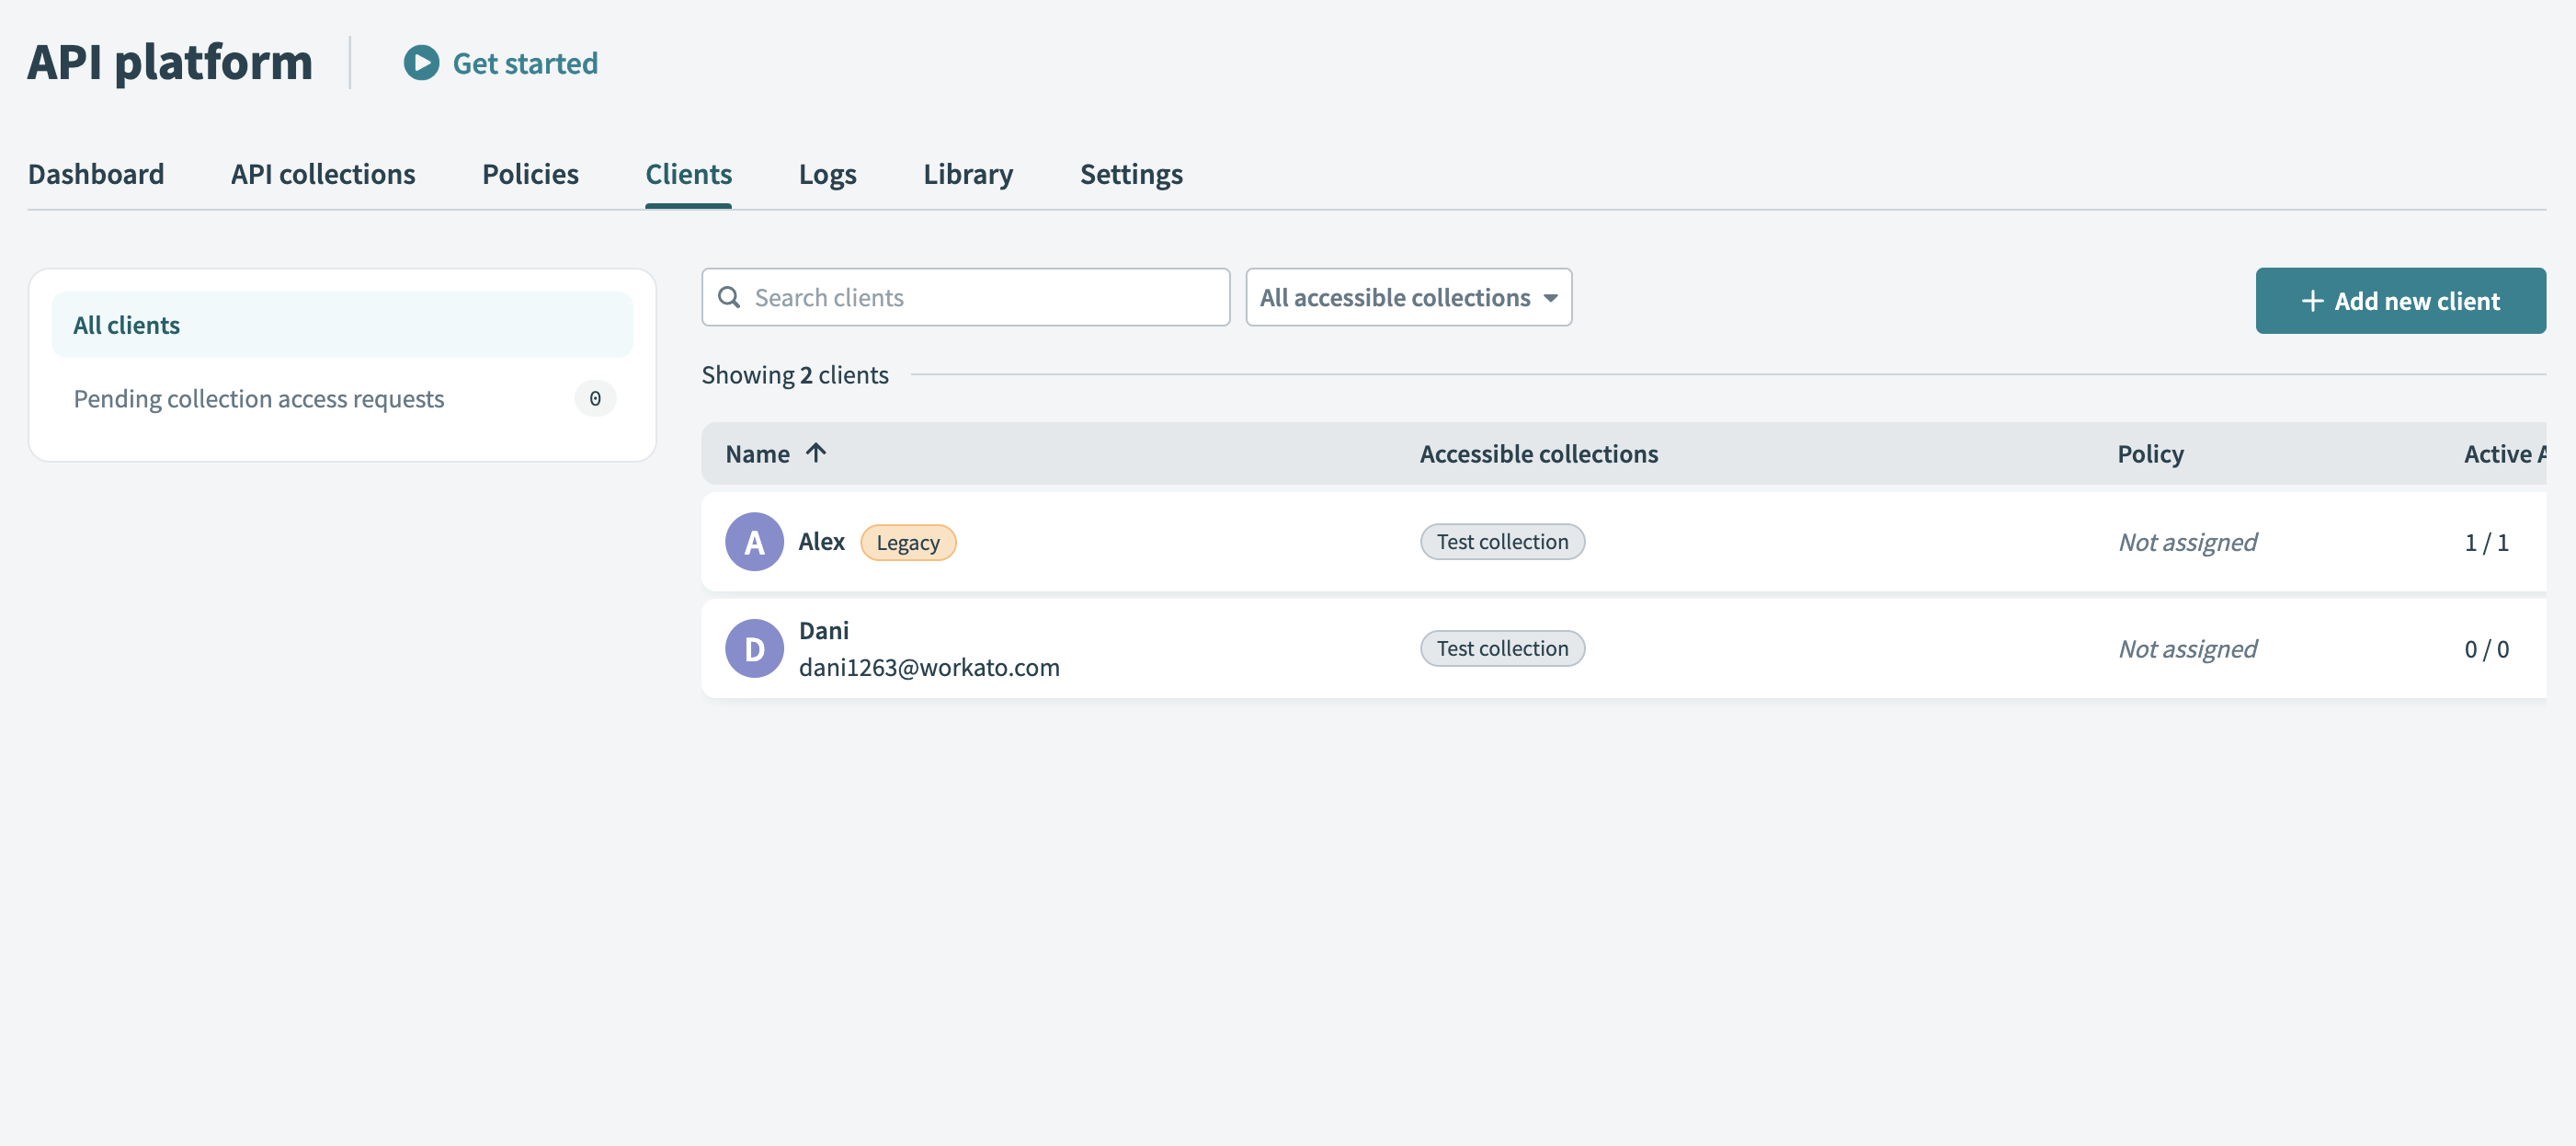
Task: Click the Legacy badge icon on Alex
Action: click(x=908, y=539)
